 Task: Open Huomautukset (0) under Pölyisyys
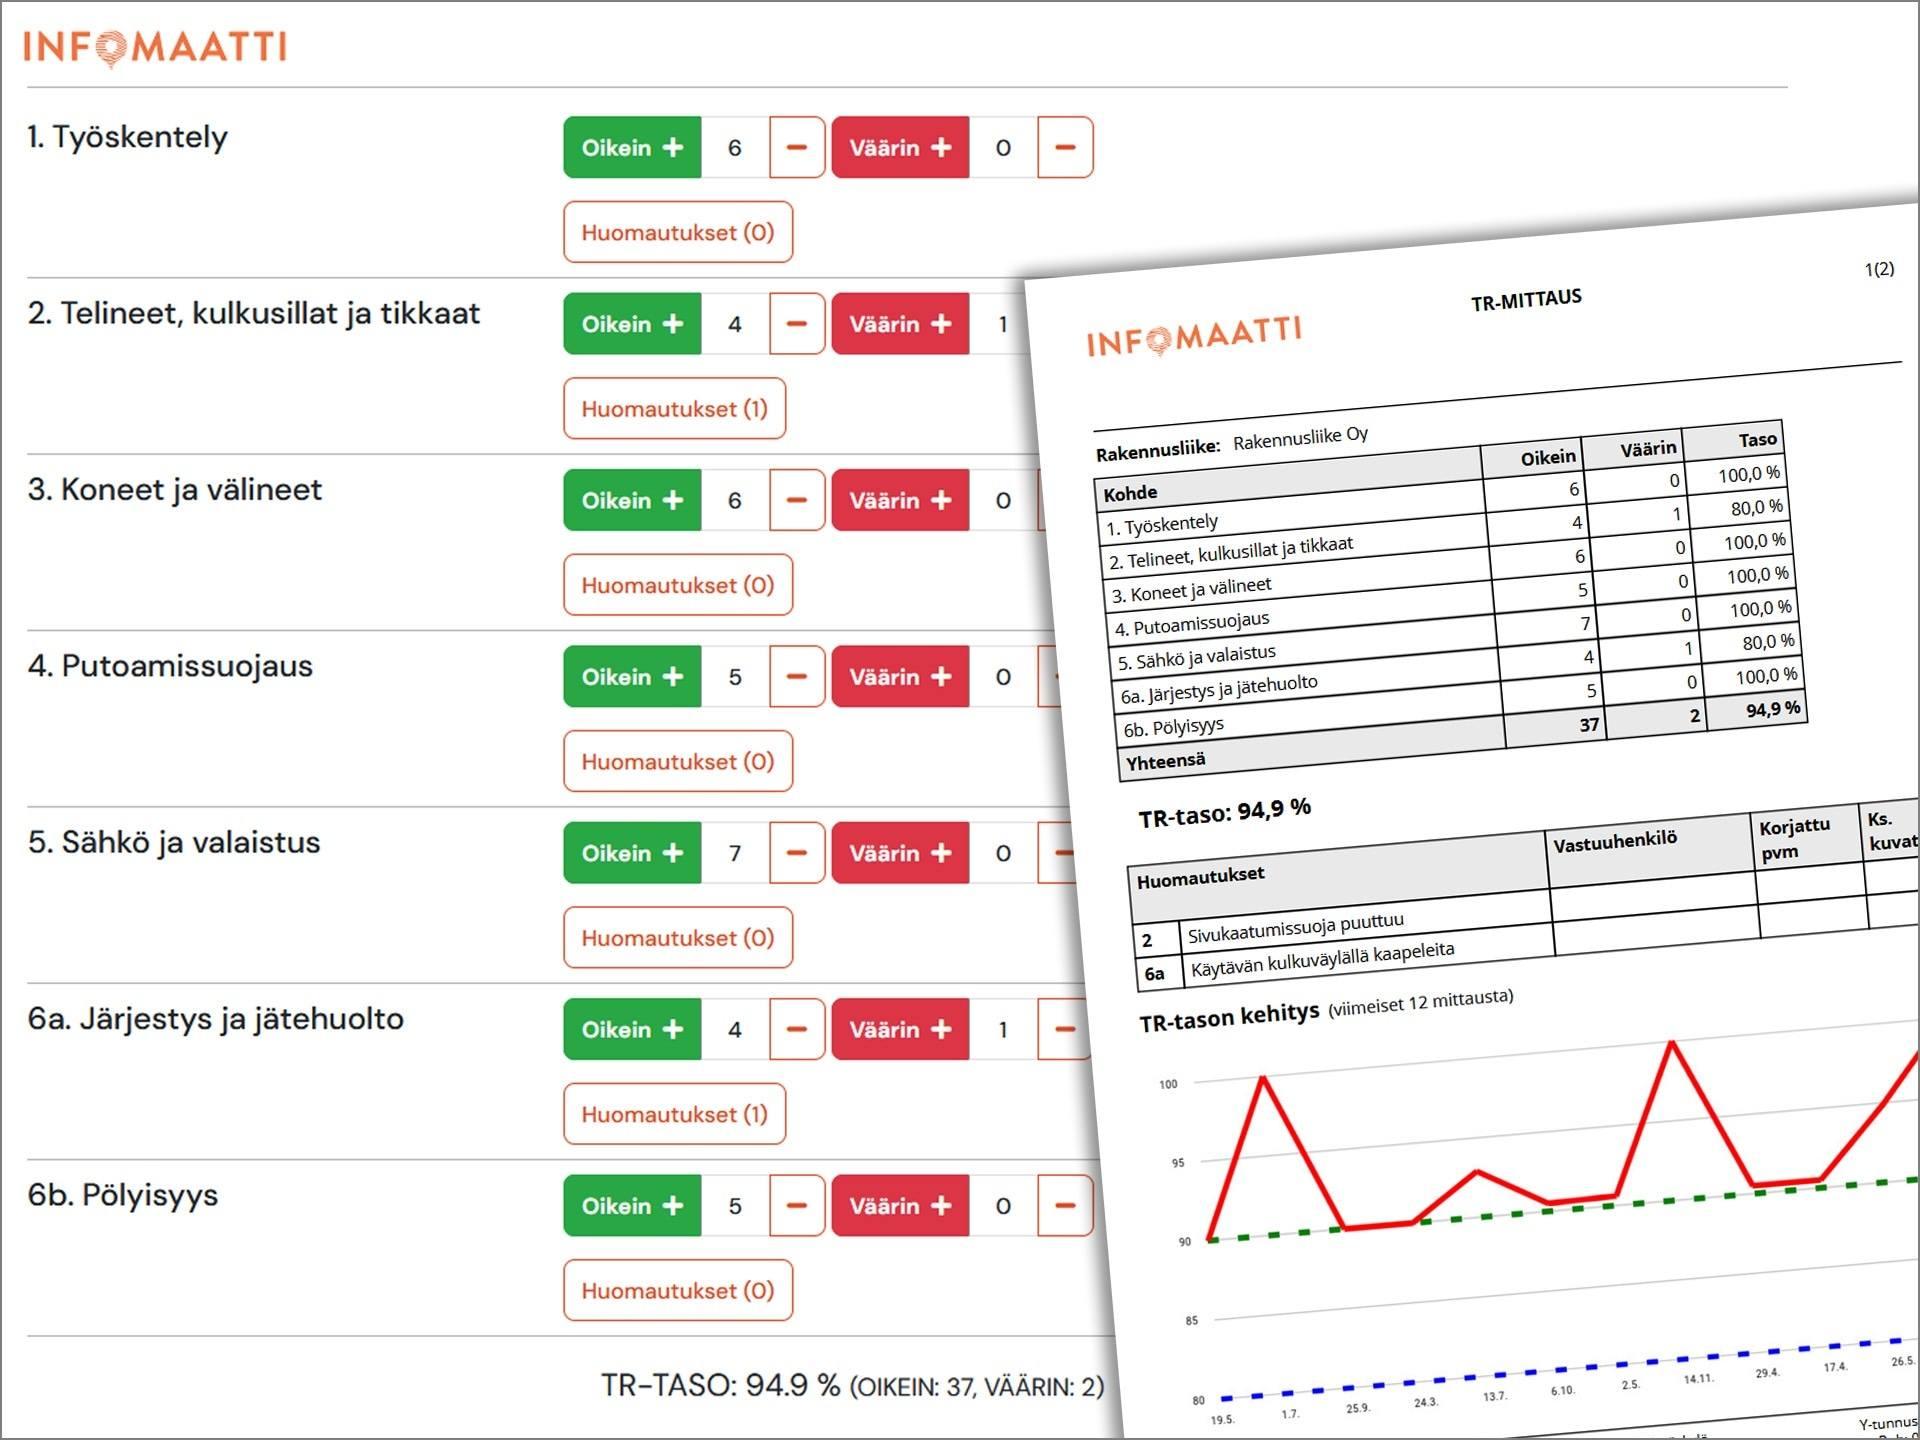pos(678,1290)
